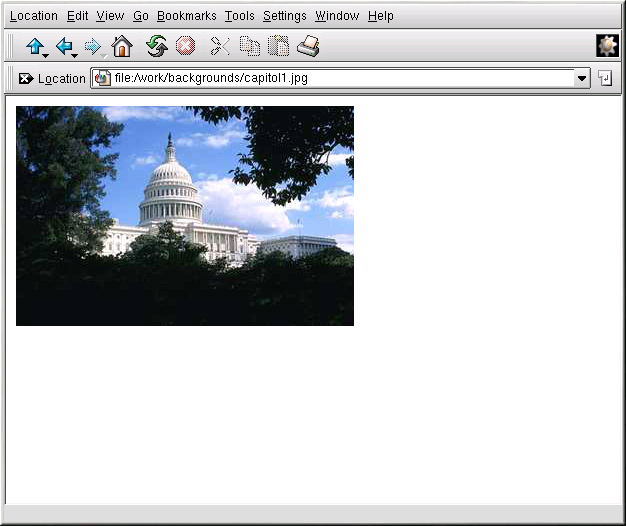Open the Tools menu
The image size is (626, 526).
(239, 16)
